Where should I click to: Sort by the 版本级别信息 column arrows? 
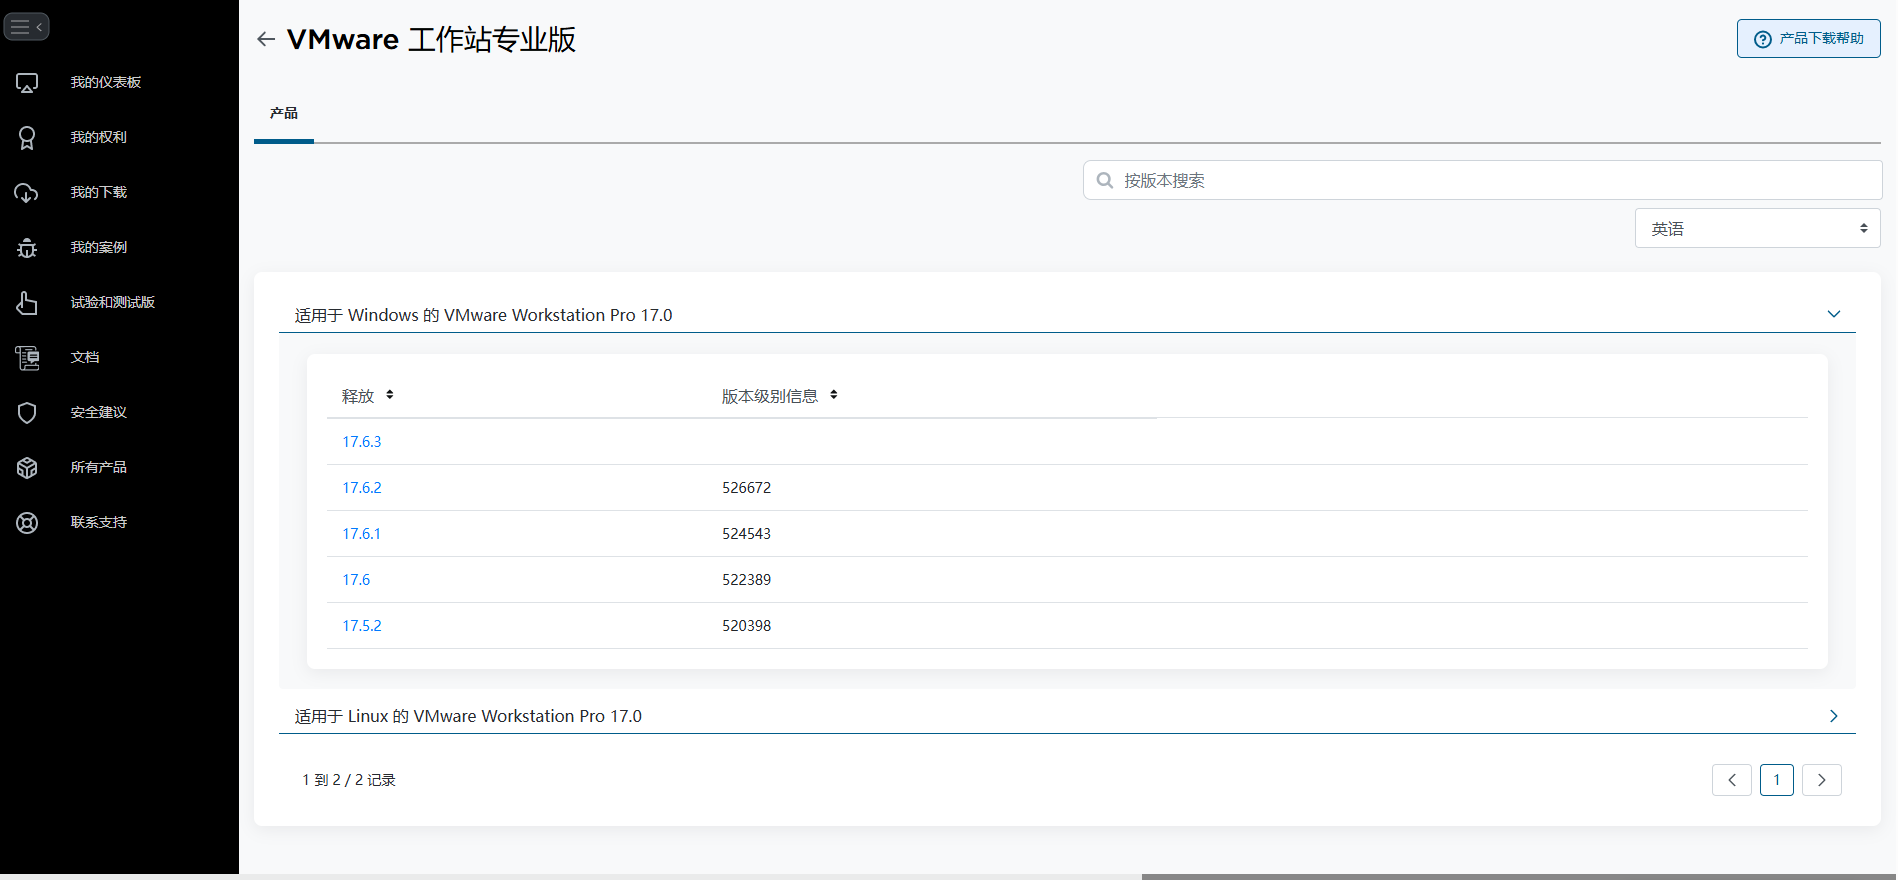click(x=834, y=395)
